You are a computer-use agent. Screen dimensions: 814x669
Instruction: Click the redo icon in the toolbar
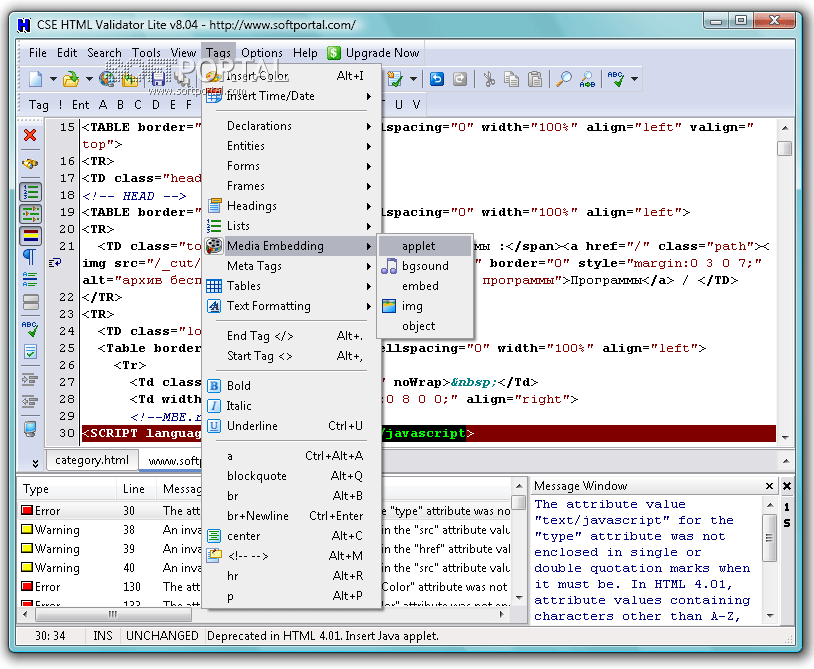(459, 79)
